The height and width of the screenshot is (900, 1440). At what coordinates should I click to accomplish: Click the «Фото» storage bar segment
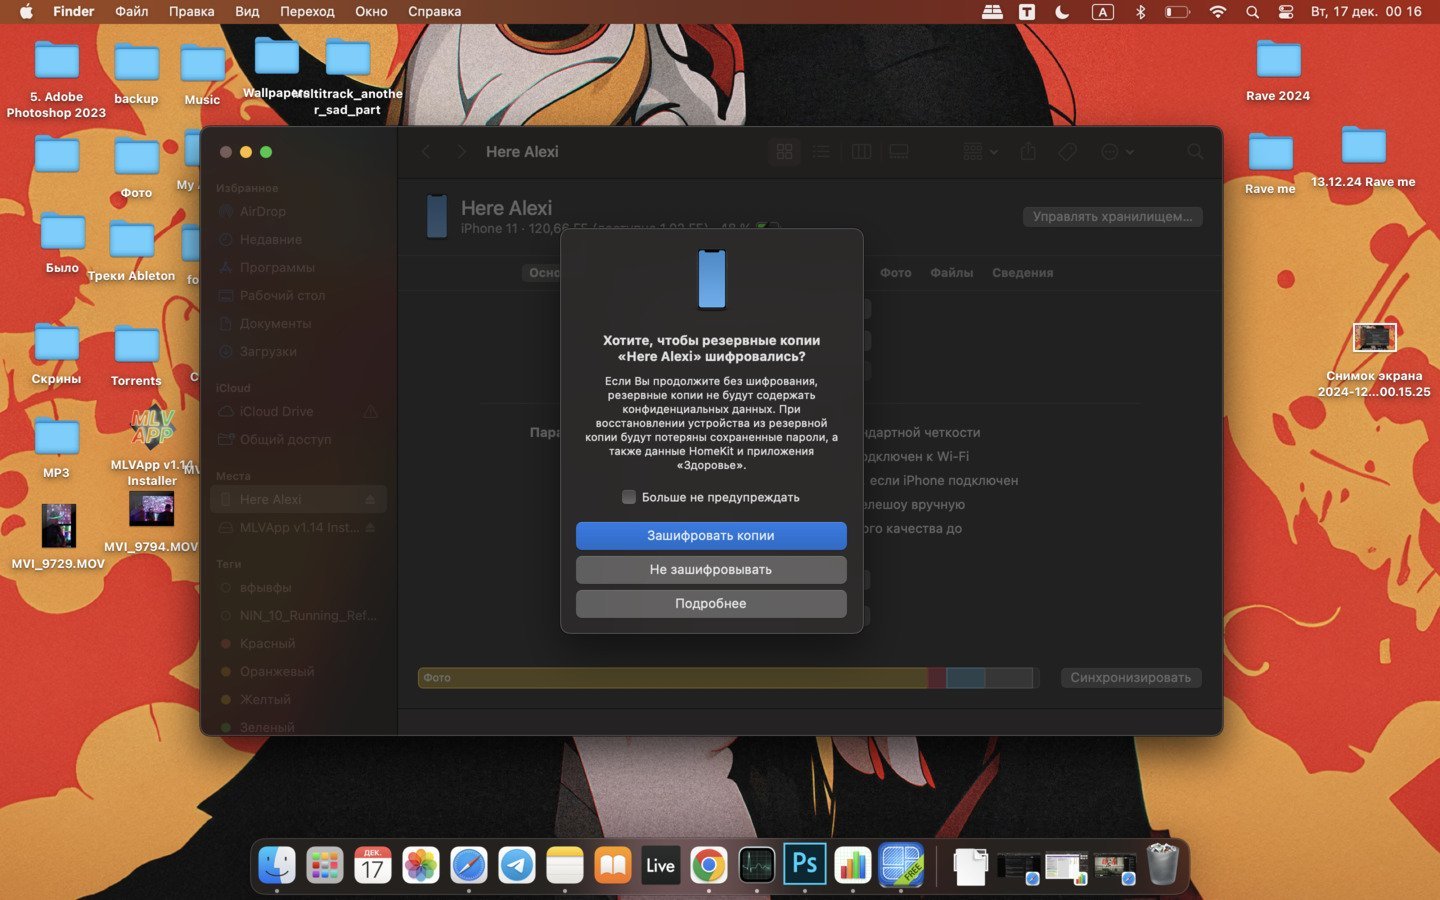pyautogui.click(x=672, y=678)
